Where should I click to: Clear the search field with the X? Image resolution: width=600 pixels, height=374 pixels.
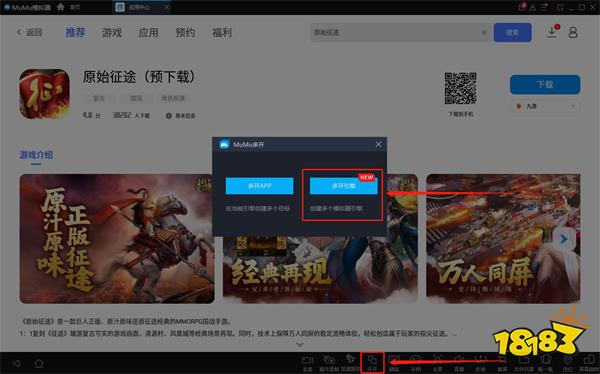484,33
